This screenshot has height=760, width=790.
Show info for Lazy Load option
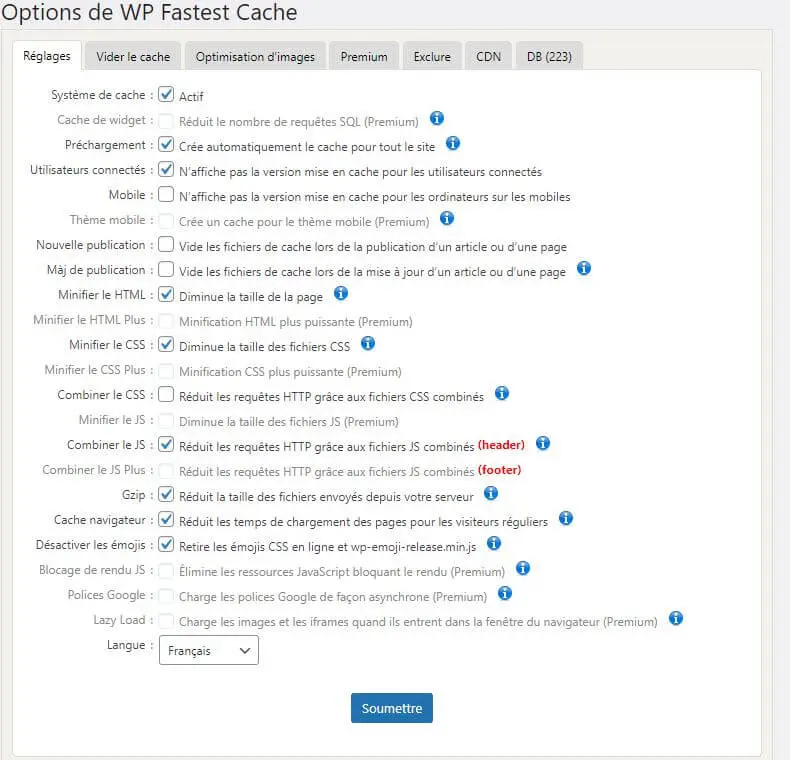(676, 618)
